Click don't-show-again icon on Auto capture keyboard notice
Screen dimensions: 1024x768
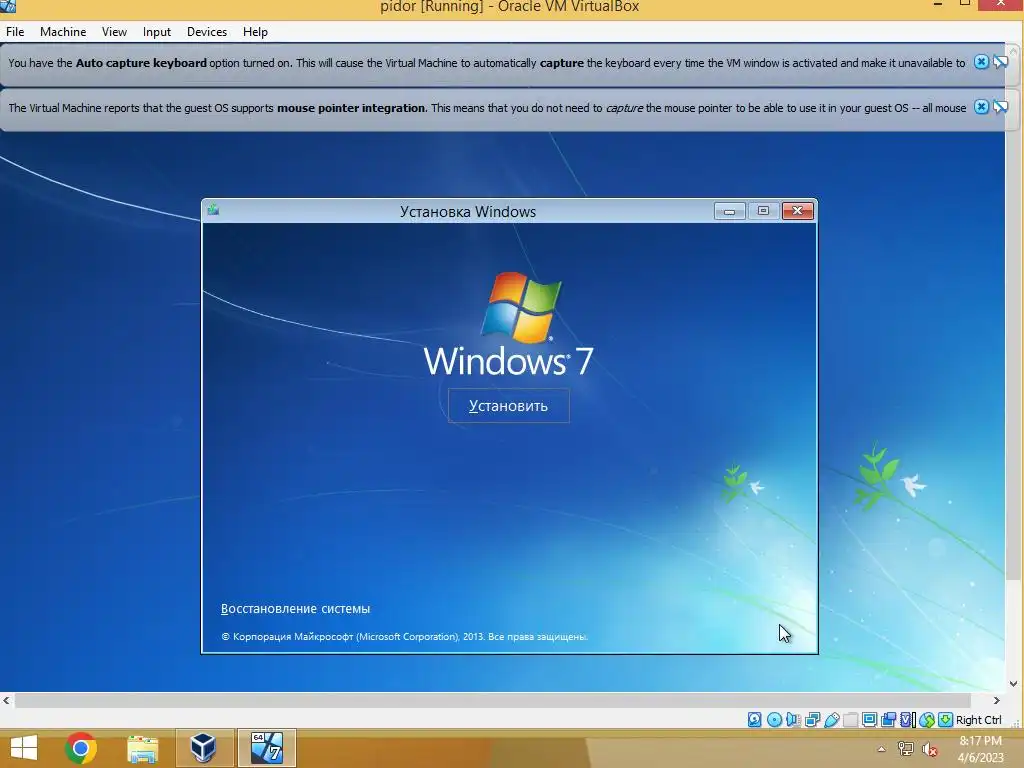[x=1000, y=62]
